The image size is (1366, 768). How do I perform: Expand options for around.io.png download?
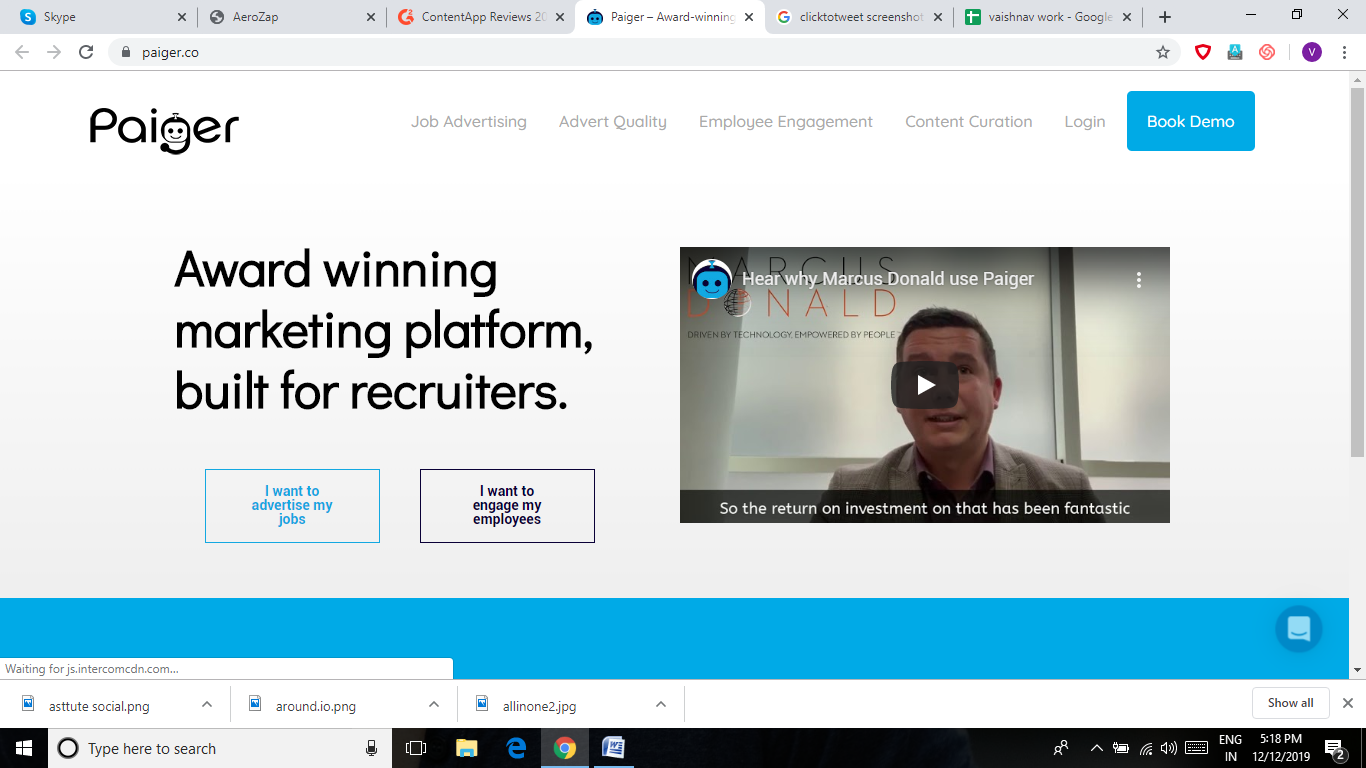(x=434, y=704)
